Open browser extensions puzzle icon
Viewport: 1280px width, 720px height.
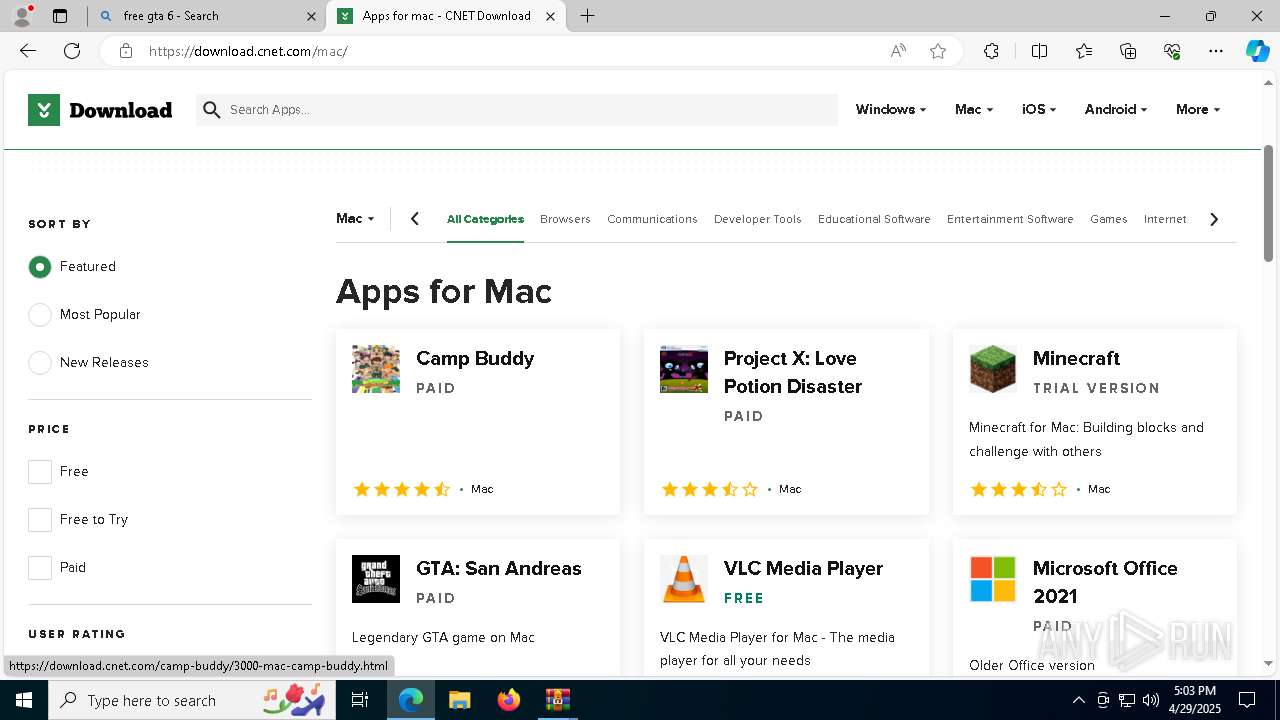991,51
